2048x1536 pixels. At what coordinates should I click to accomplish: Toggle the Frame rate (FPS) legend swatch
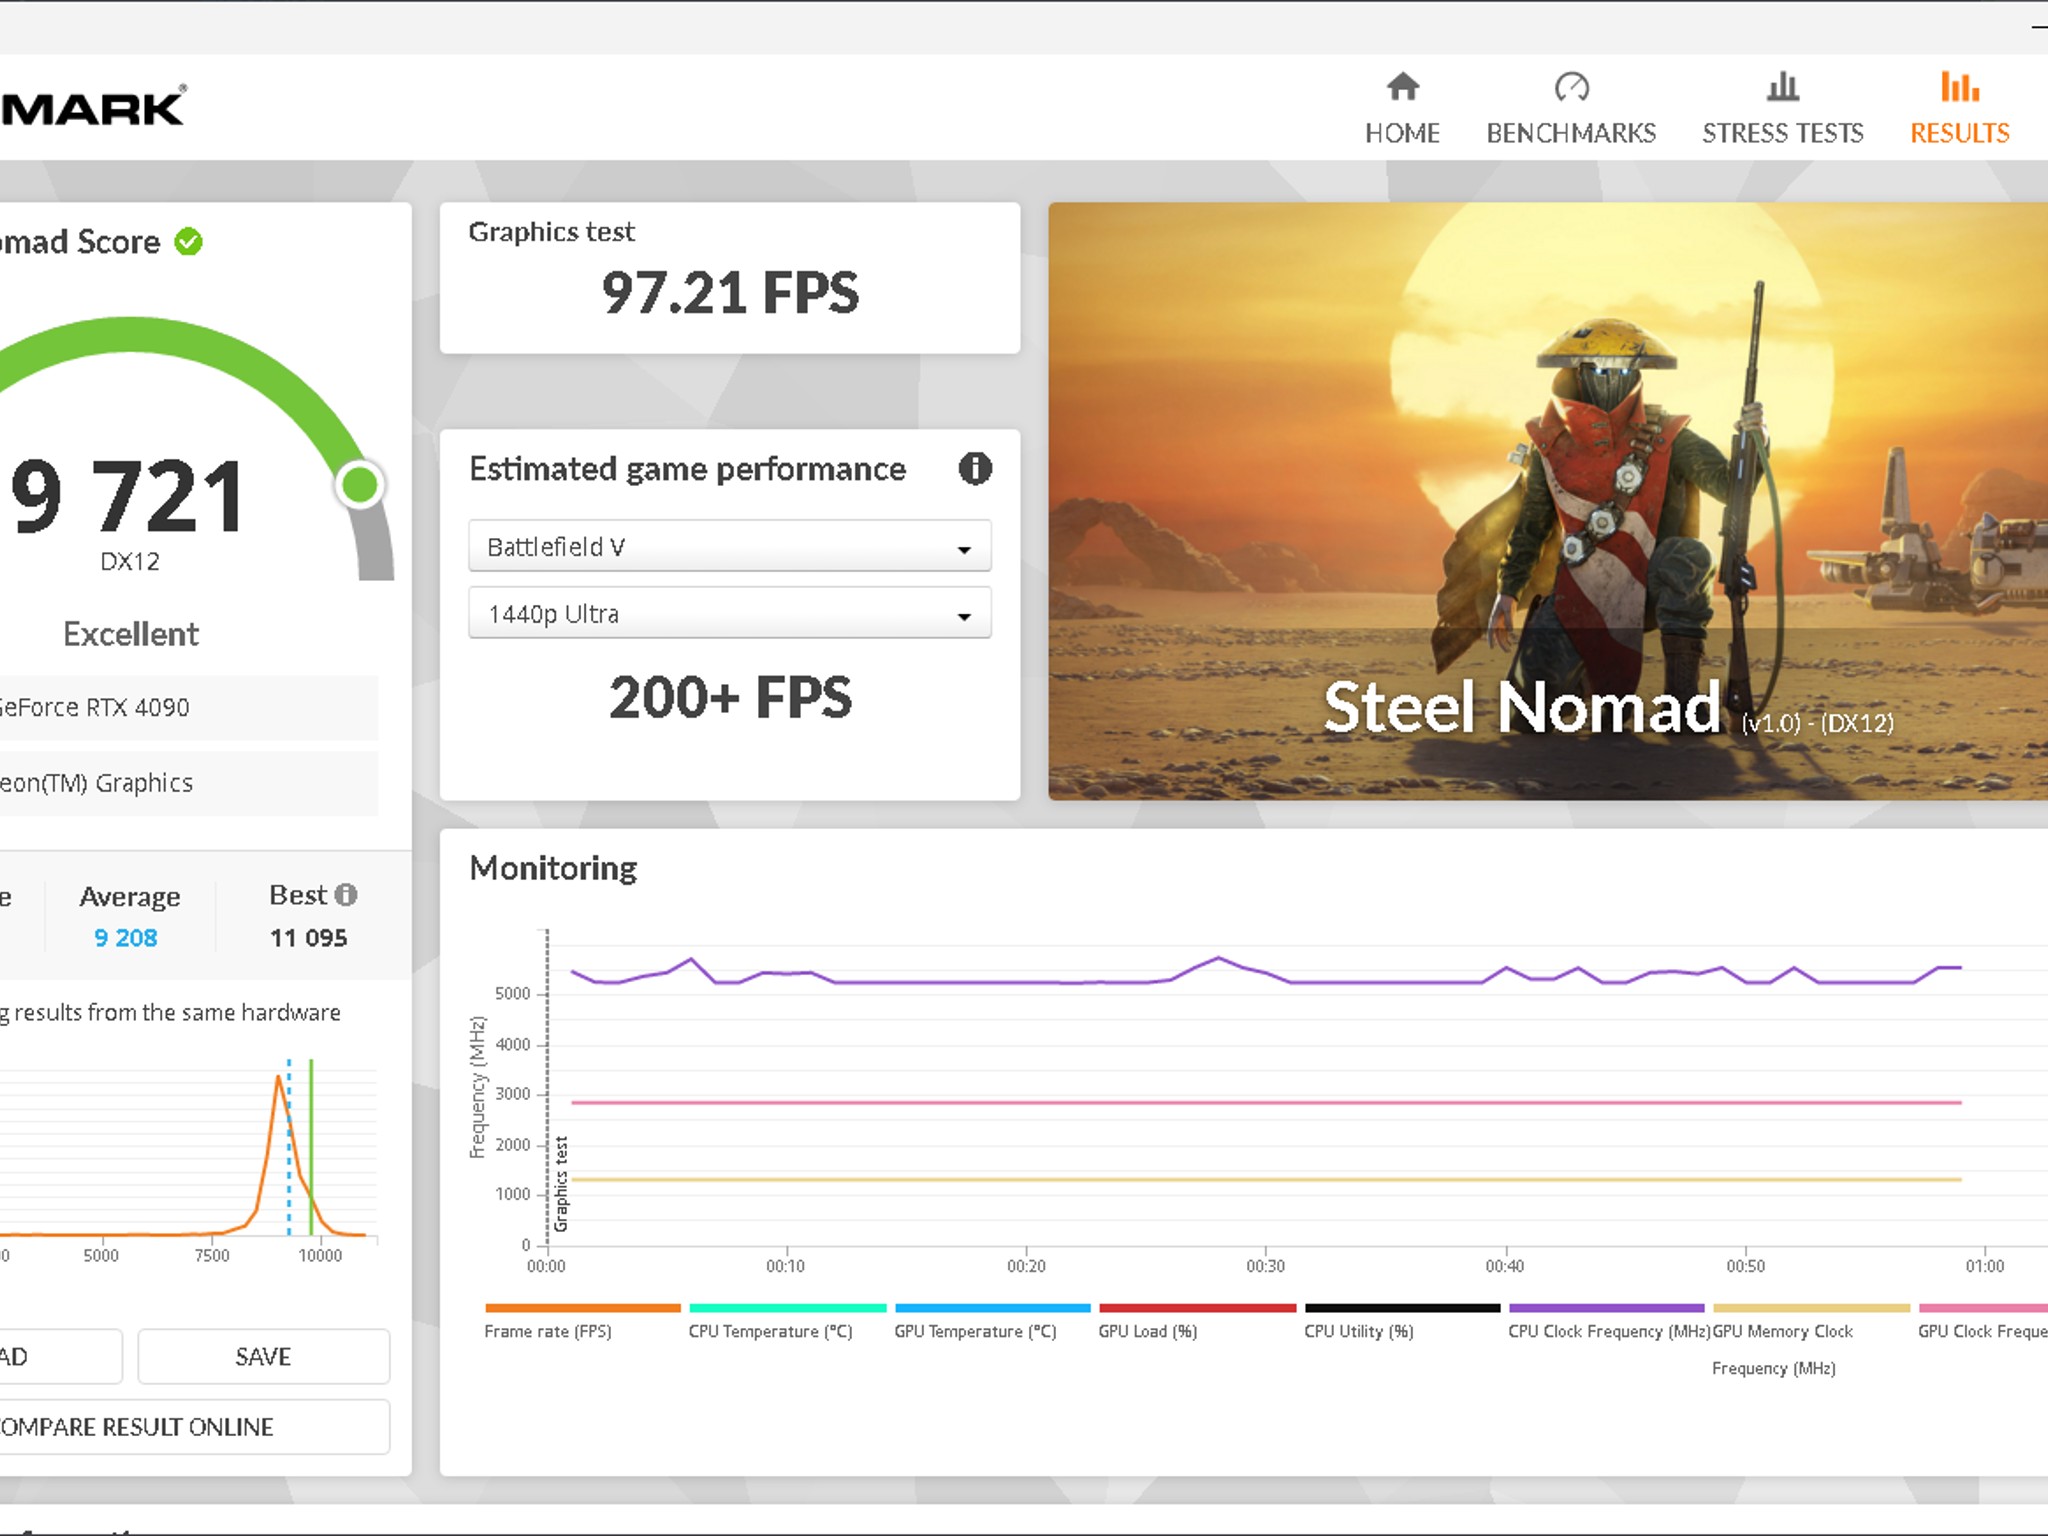(583, 1308)
